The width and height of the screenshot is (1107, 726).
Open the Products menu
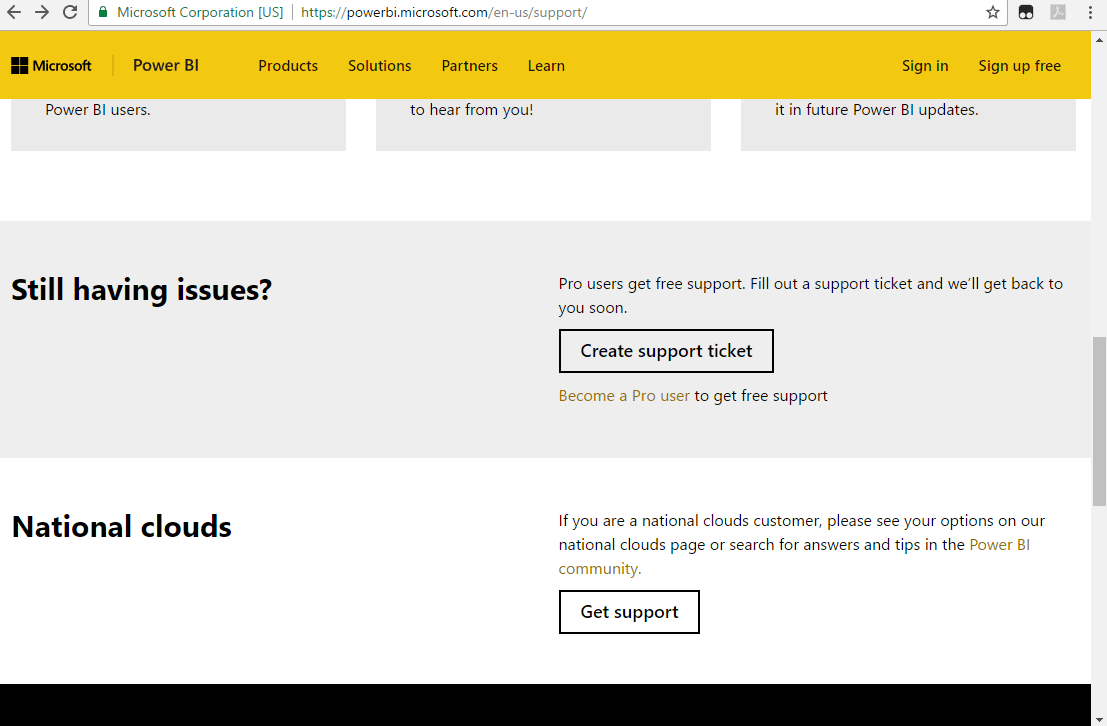click(x=288, y=66)
